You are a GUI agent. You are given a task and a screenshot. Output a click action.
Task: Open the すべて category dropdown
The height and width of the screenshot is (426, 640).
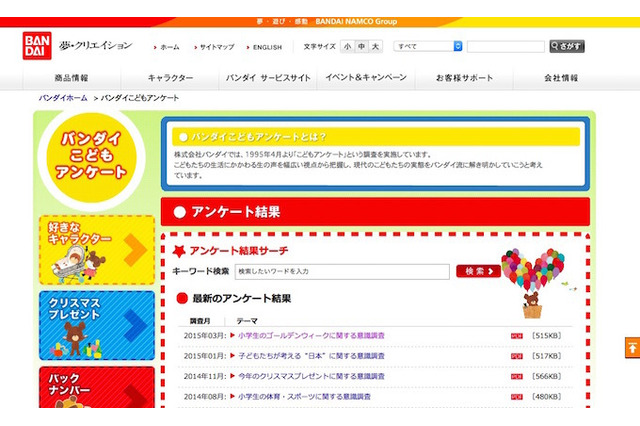428,47
